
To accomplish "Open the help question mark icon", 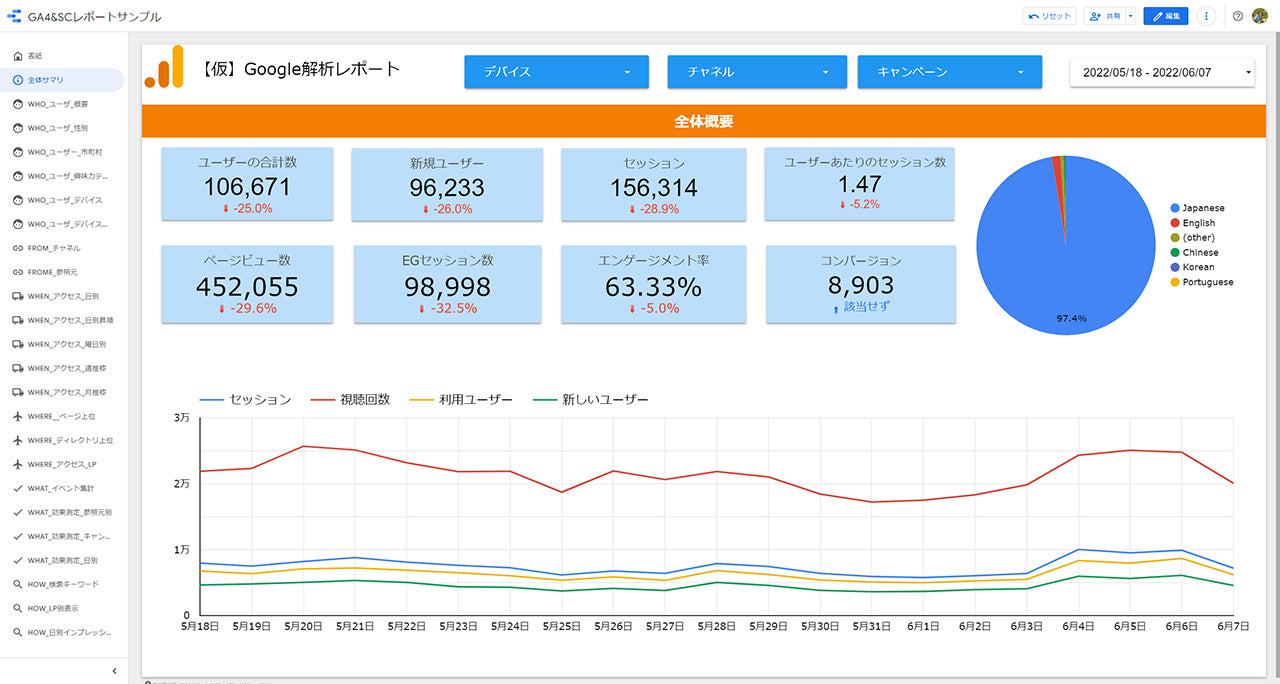I will (x=1238, y=16).
